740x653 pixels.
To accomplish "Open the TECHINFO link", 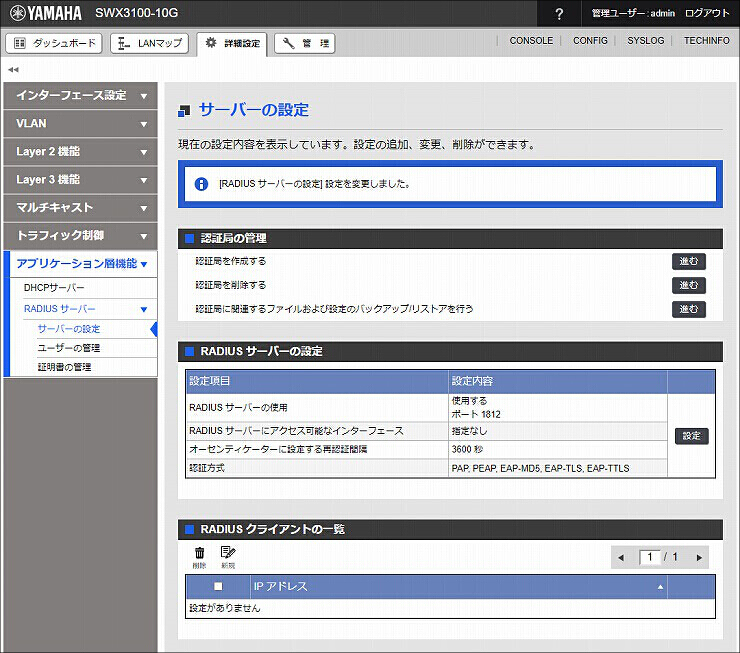I will 707,41.
